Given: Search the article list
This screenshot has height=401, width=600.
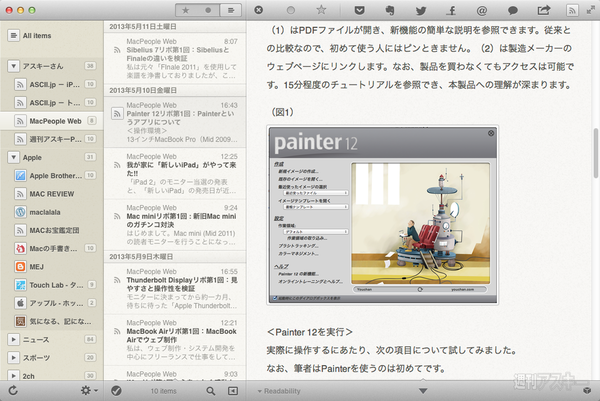Looking at the screenshot, I should click(210, 391).
